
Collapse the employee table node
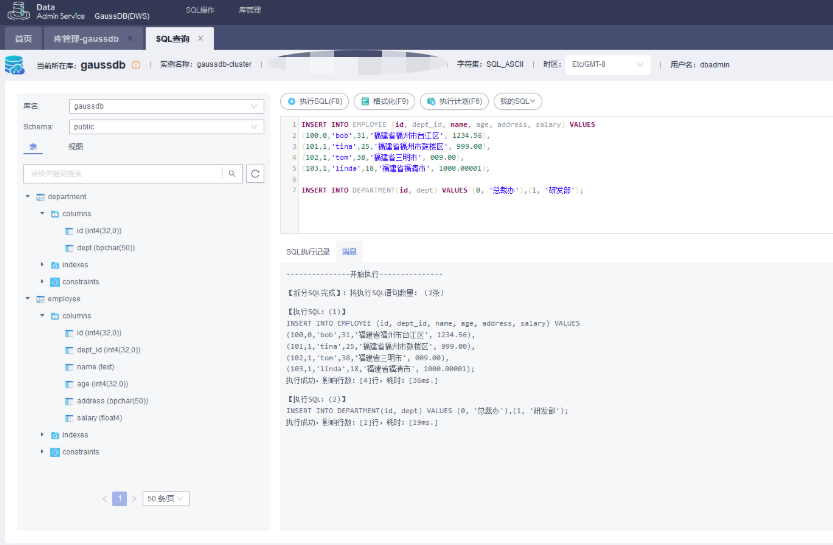(28, 299)
